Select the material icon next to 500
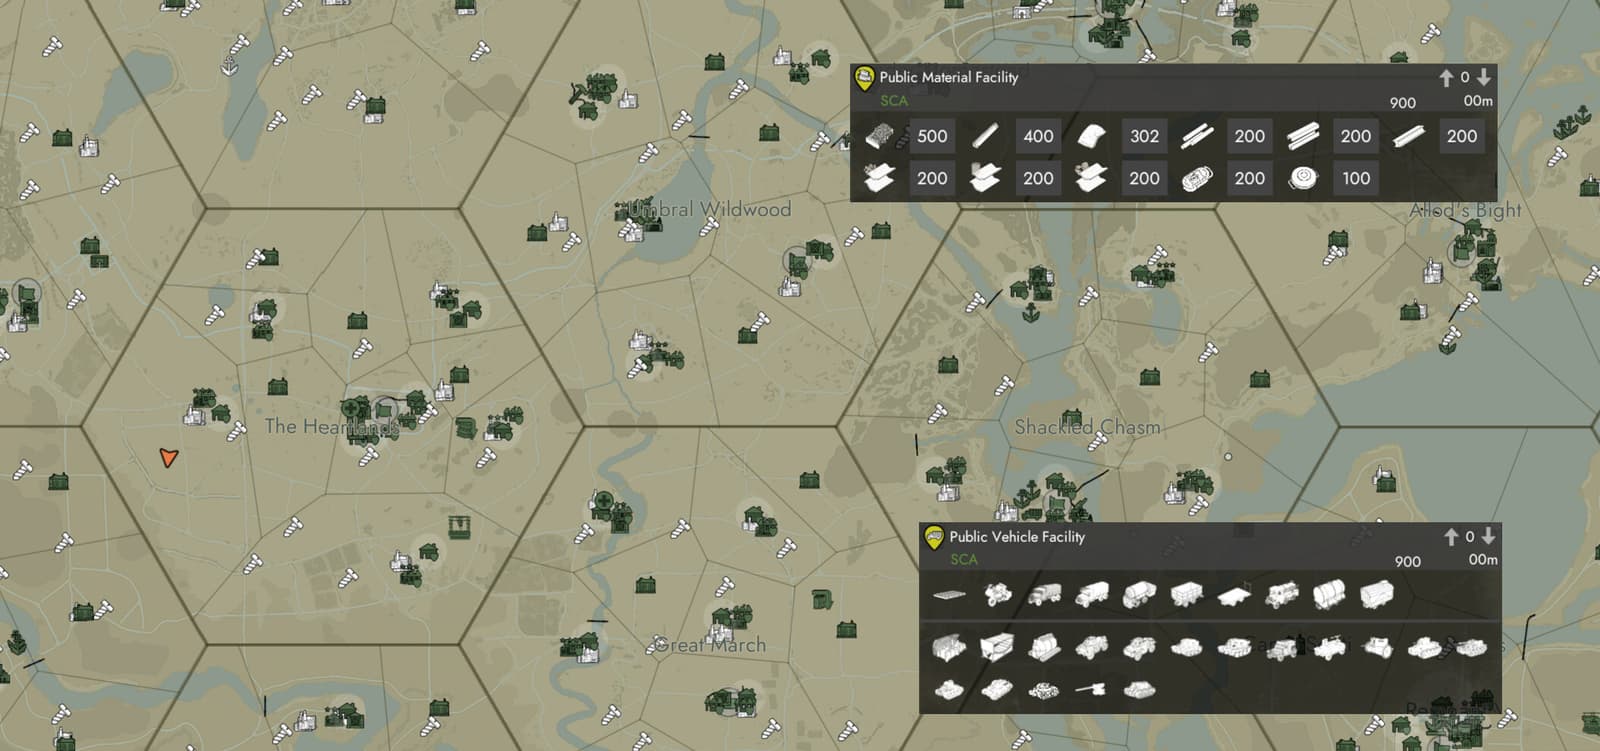 click(880, 136)
